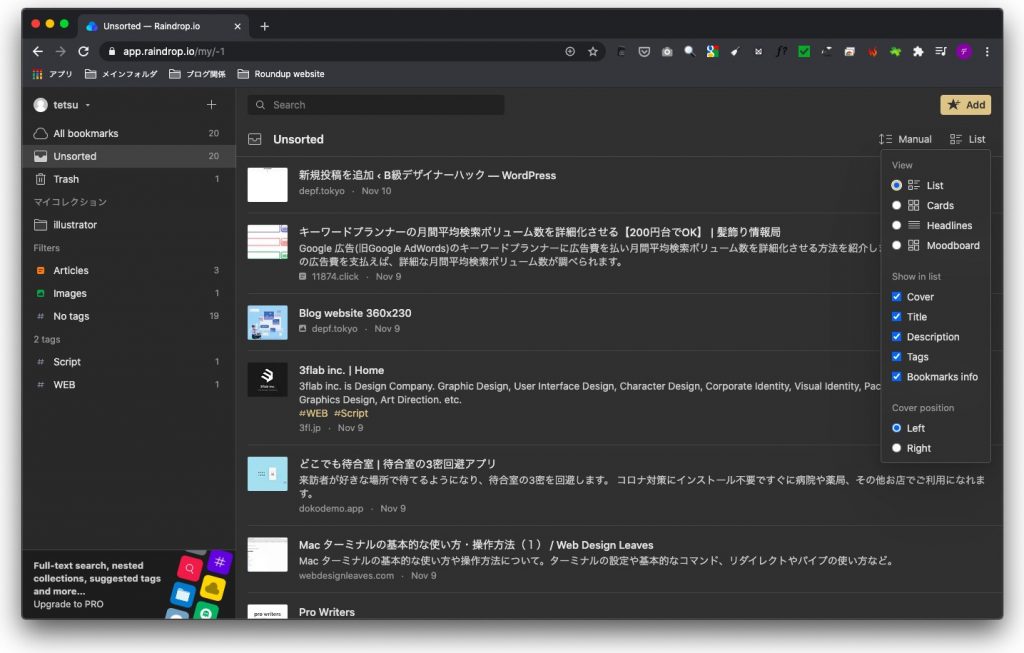Open the All bookmarks collection
Image resolution: width=1024 pixels, height=653 pixels.
point(128,133)
